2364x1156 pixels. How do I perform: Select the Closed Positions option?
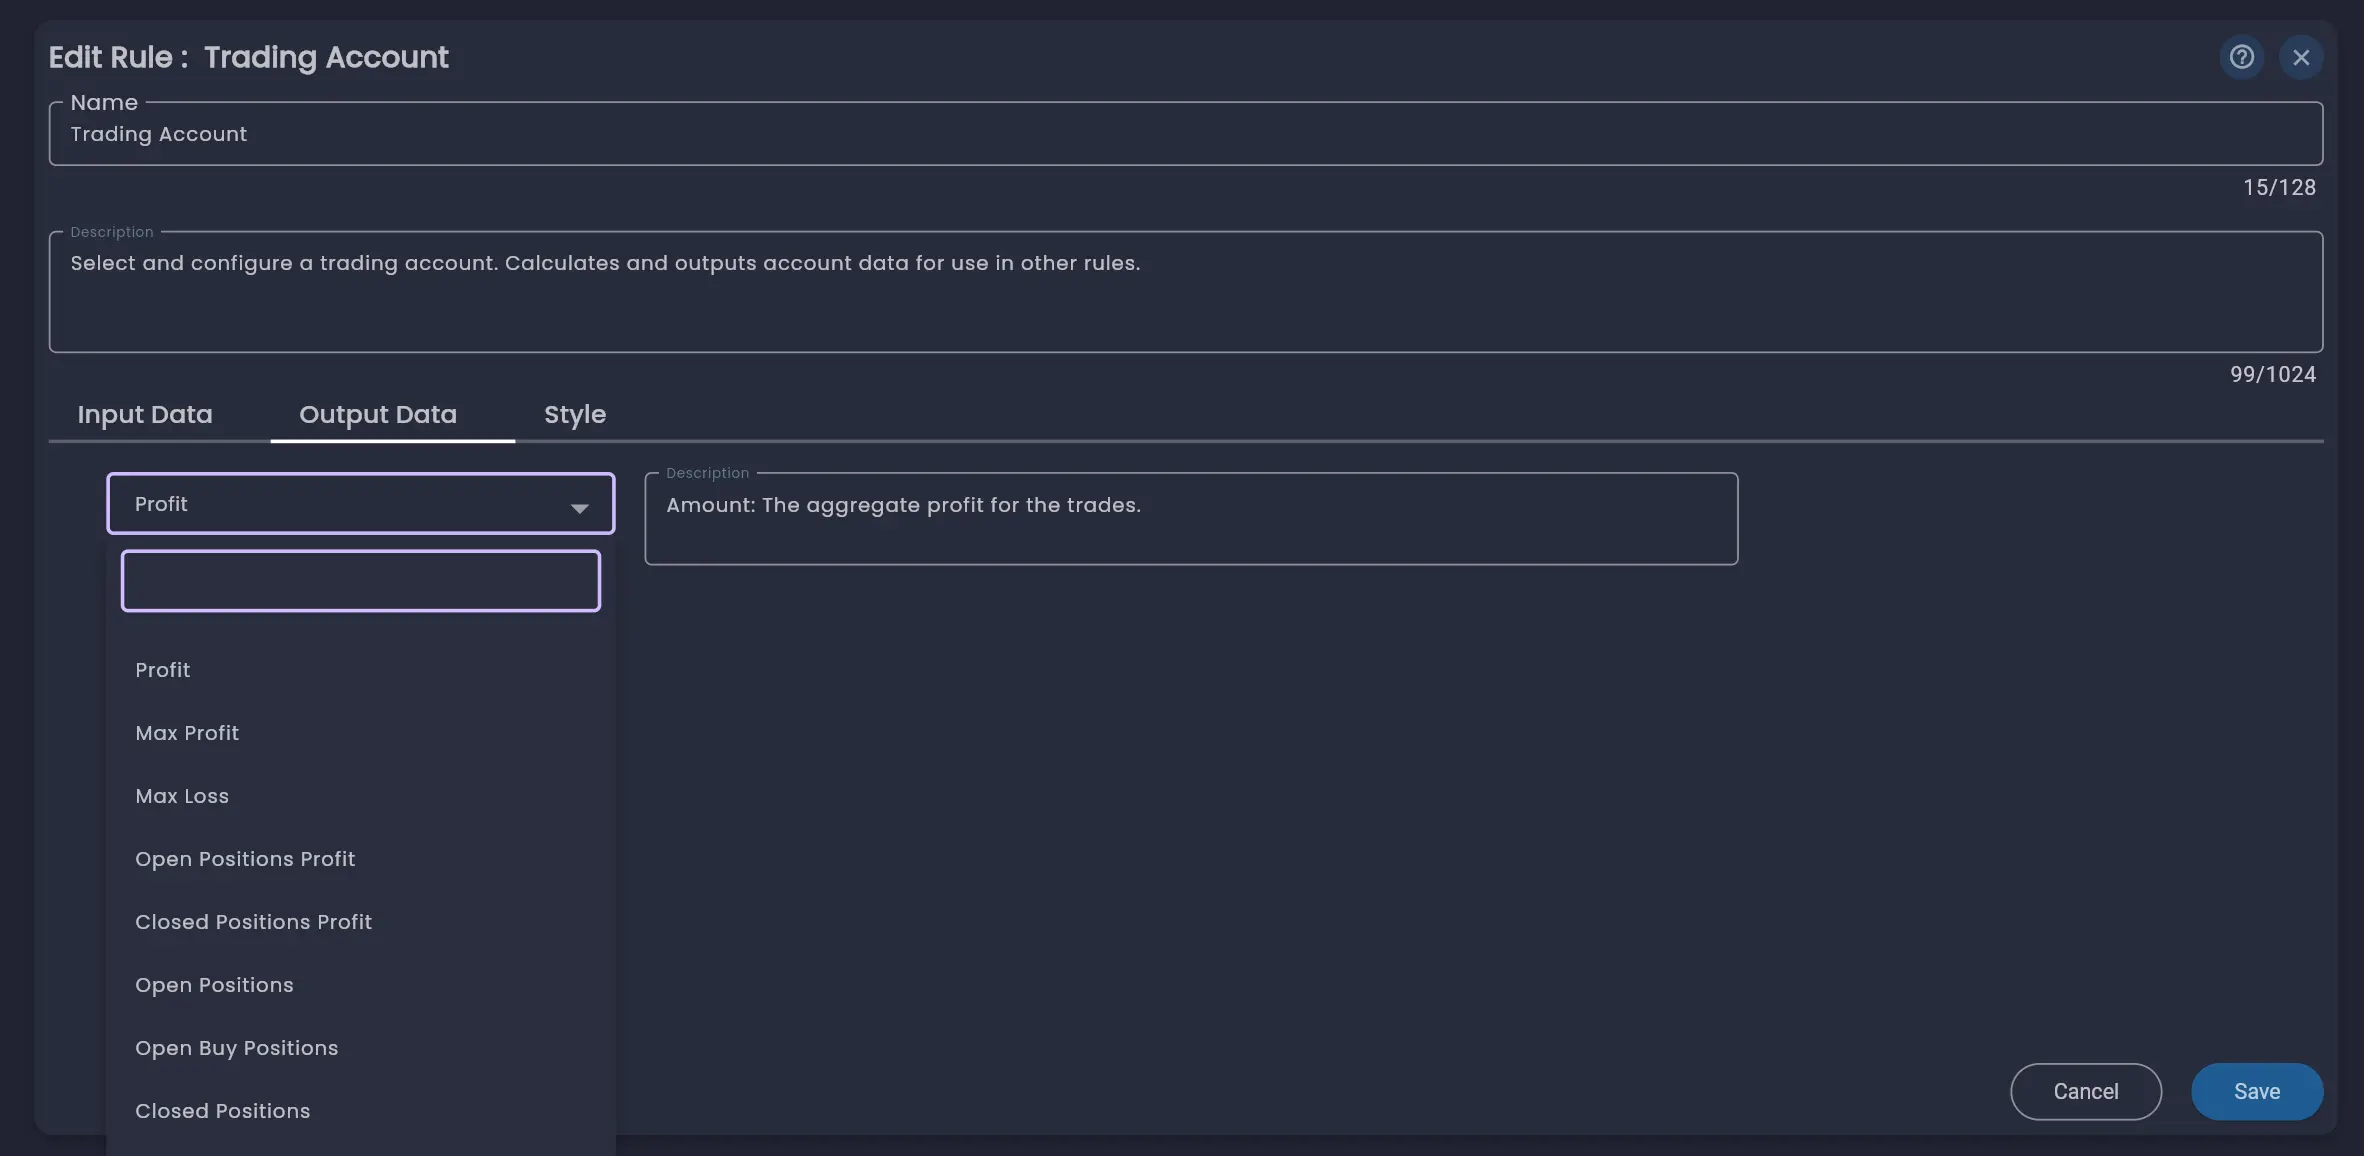[223, 1110]
